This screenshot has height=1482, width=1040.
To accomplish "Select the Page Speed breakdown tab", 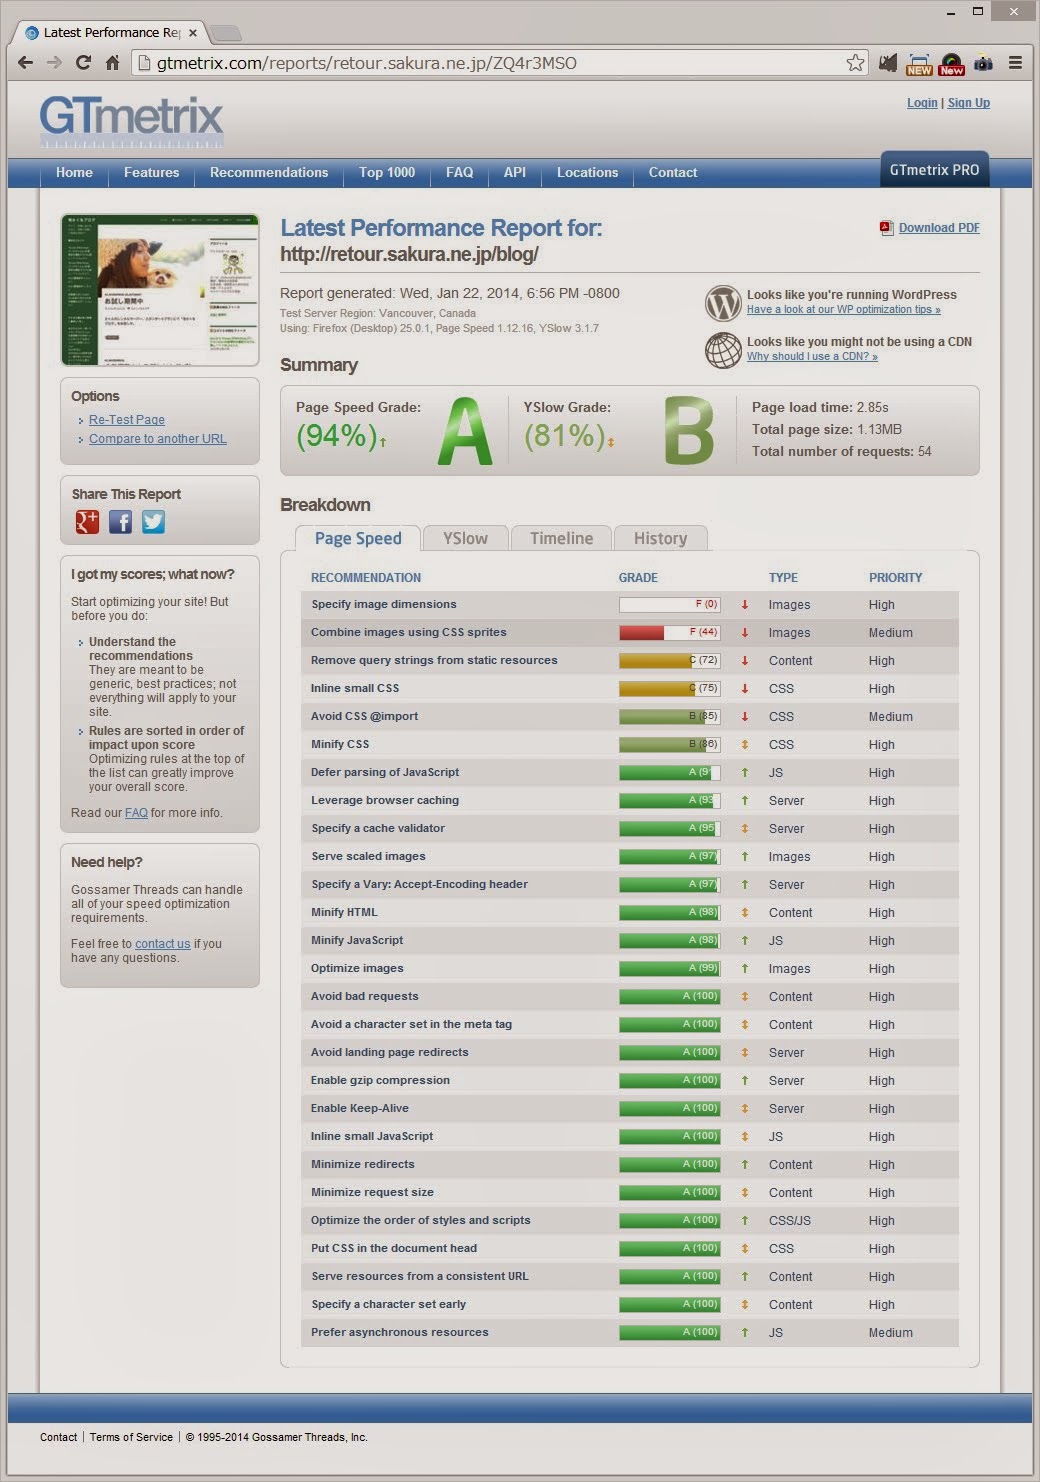I will click(x=358, y=538).
